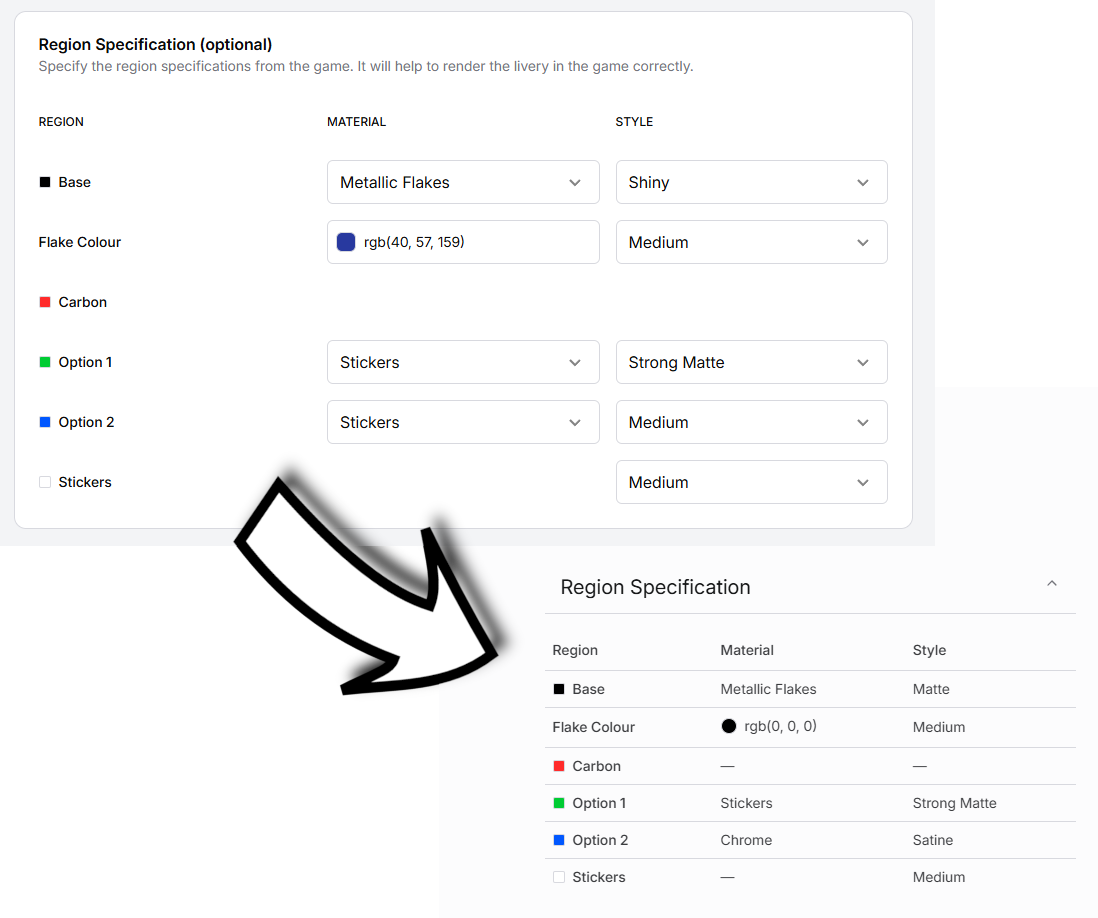The height and width of the screenshot is (918, 1098).
Task: Click 'Stickers' material in the Option 1 summary row
Action: pos(746,803)
